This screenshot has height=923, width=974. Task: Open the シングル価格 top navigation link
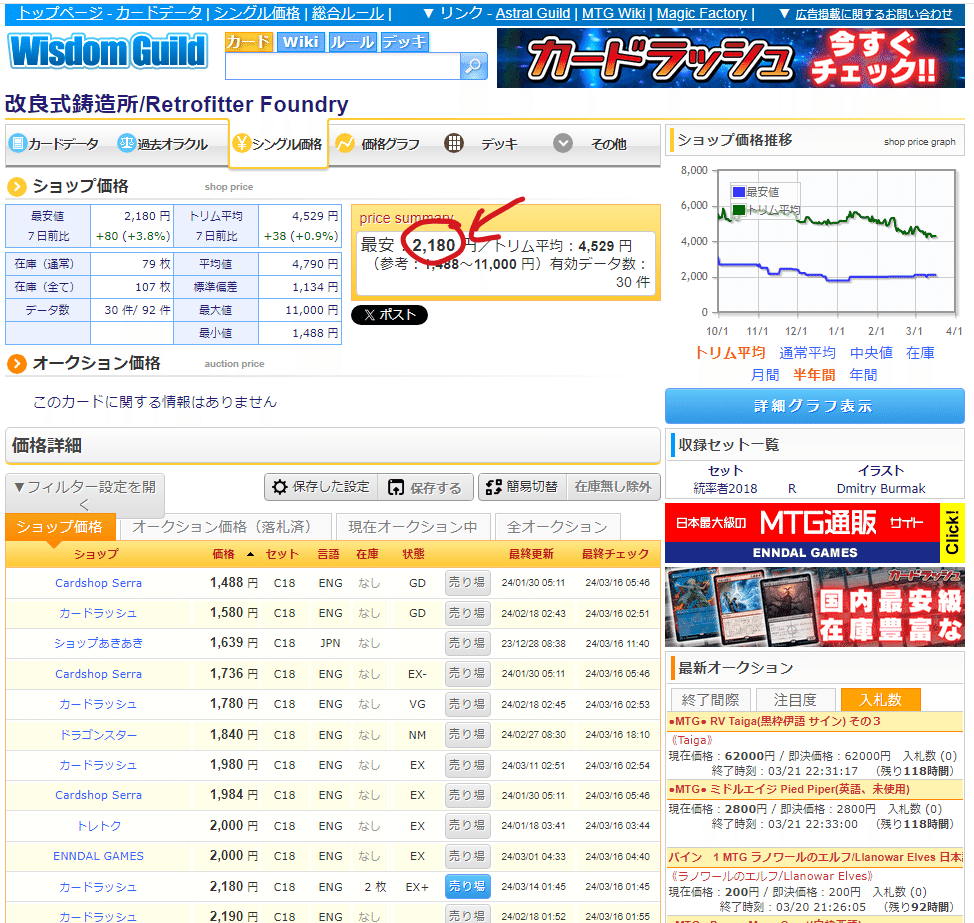[x=257, y=13]
